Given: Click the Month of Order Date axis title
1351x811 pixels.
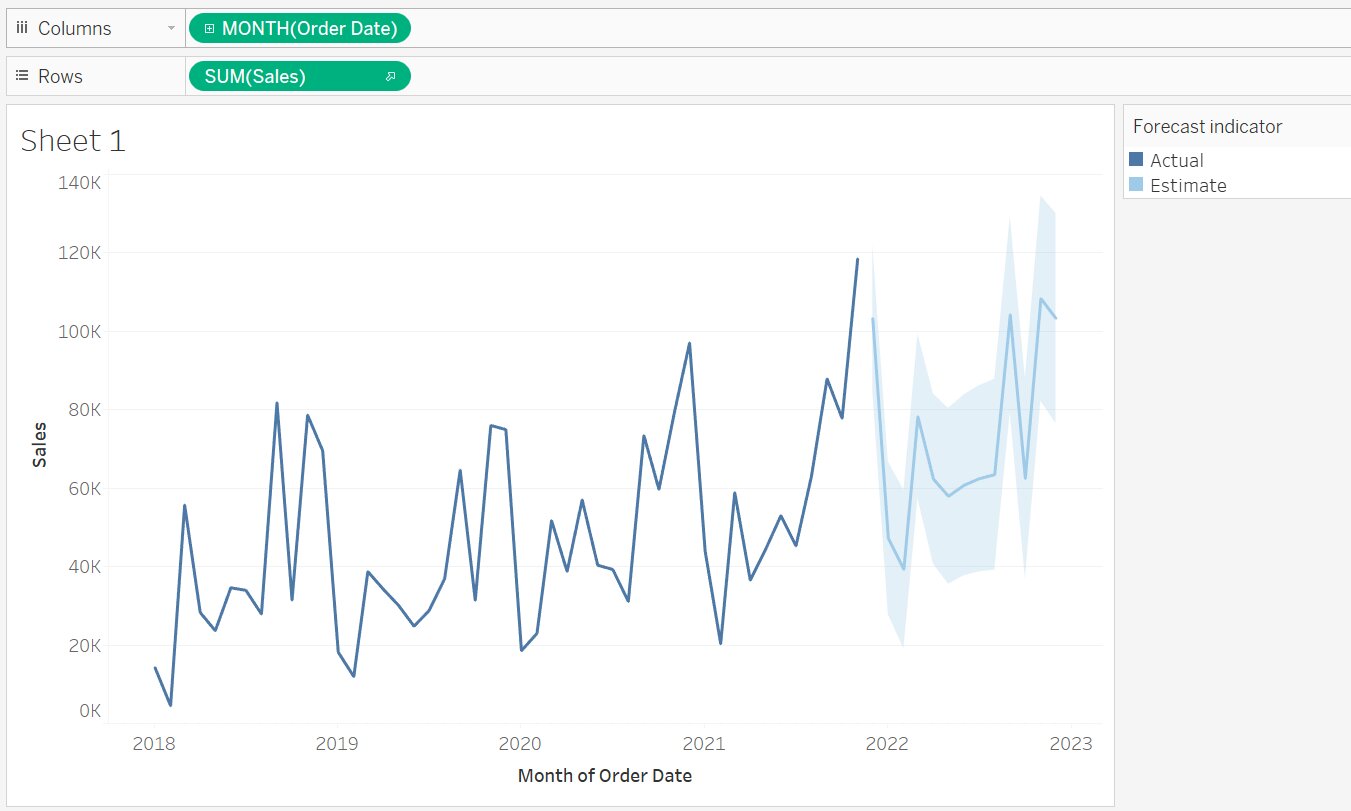Looking at the screenshot, I should click(604, 775).
